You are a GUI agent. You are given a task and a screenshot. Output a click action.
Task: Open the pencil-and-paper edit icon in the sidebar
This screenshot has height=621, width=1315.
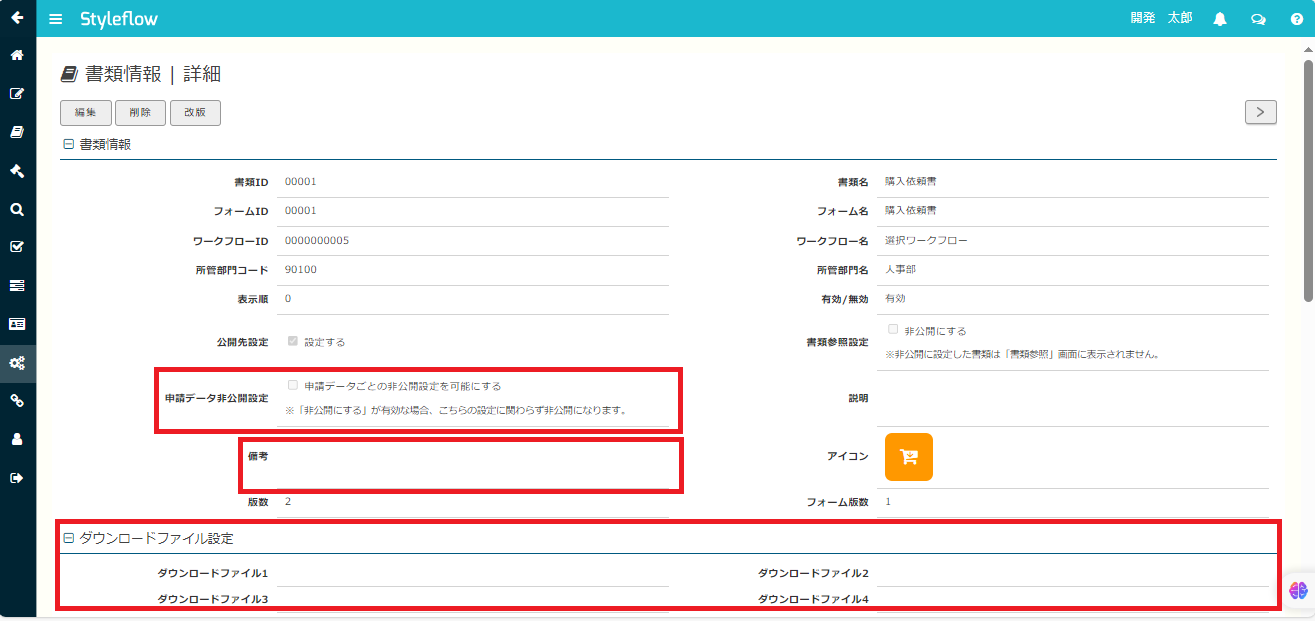pos(17,93)
